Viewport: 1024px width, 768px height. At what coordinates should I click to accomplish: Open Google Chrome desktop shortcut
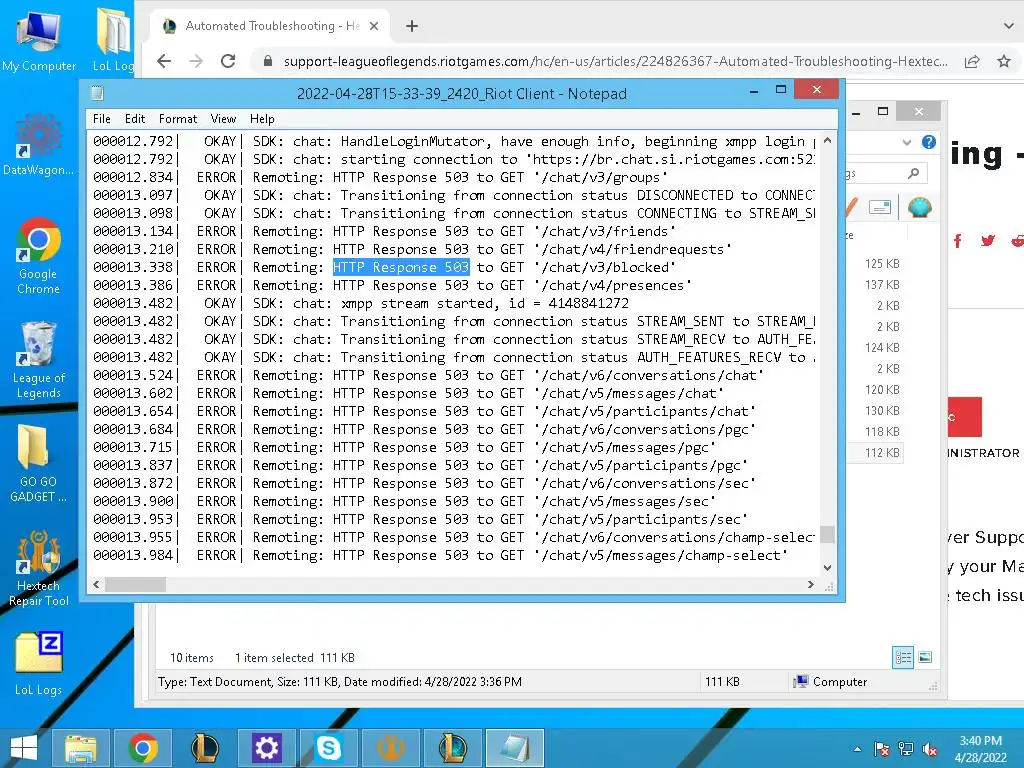39,256
